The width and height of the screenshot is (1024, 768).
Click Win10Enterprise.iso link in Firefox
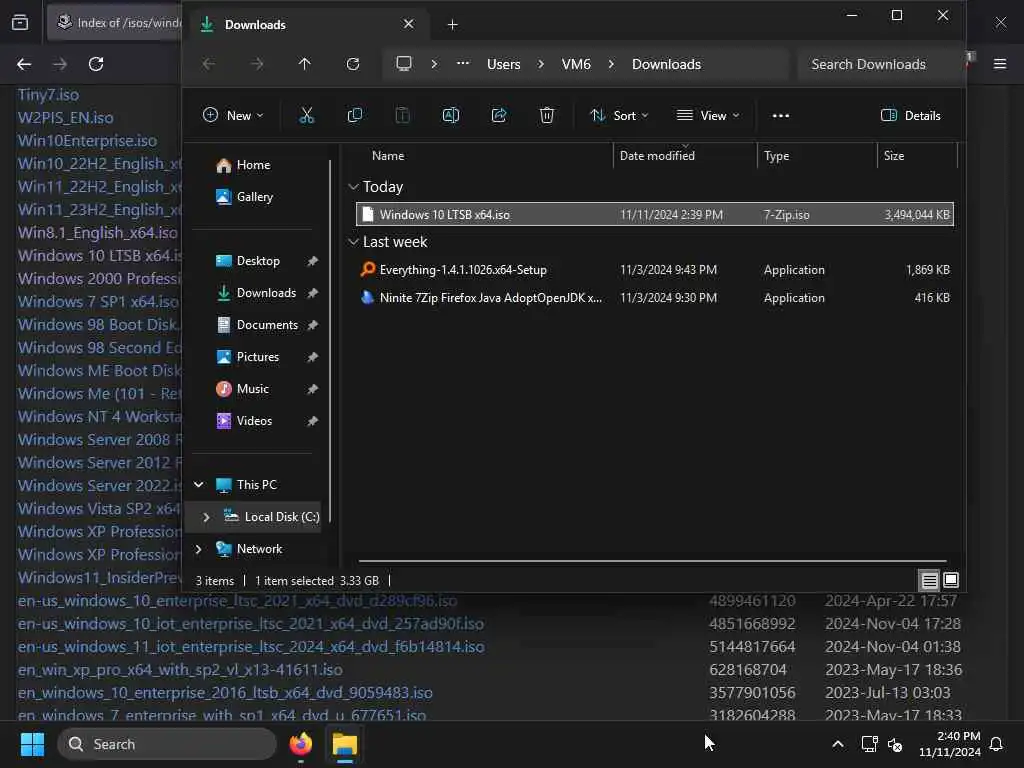coord(88,140)
